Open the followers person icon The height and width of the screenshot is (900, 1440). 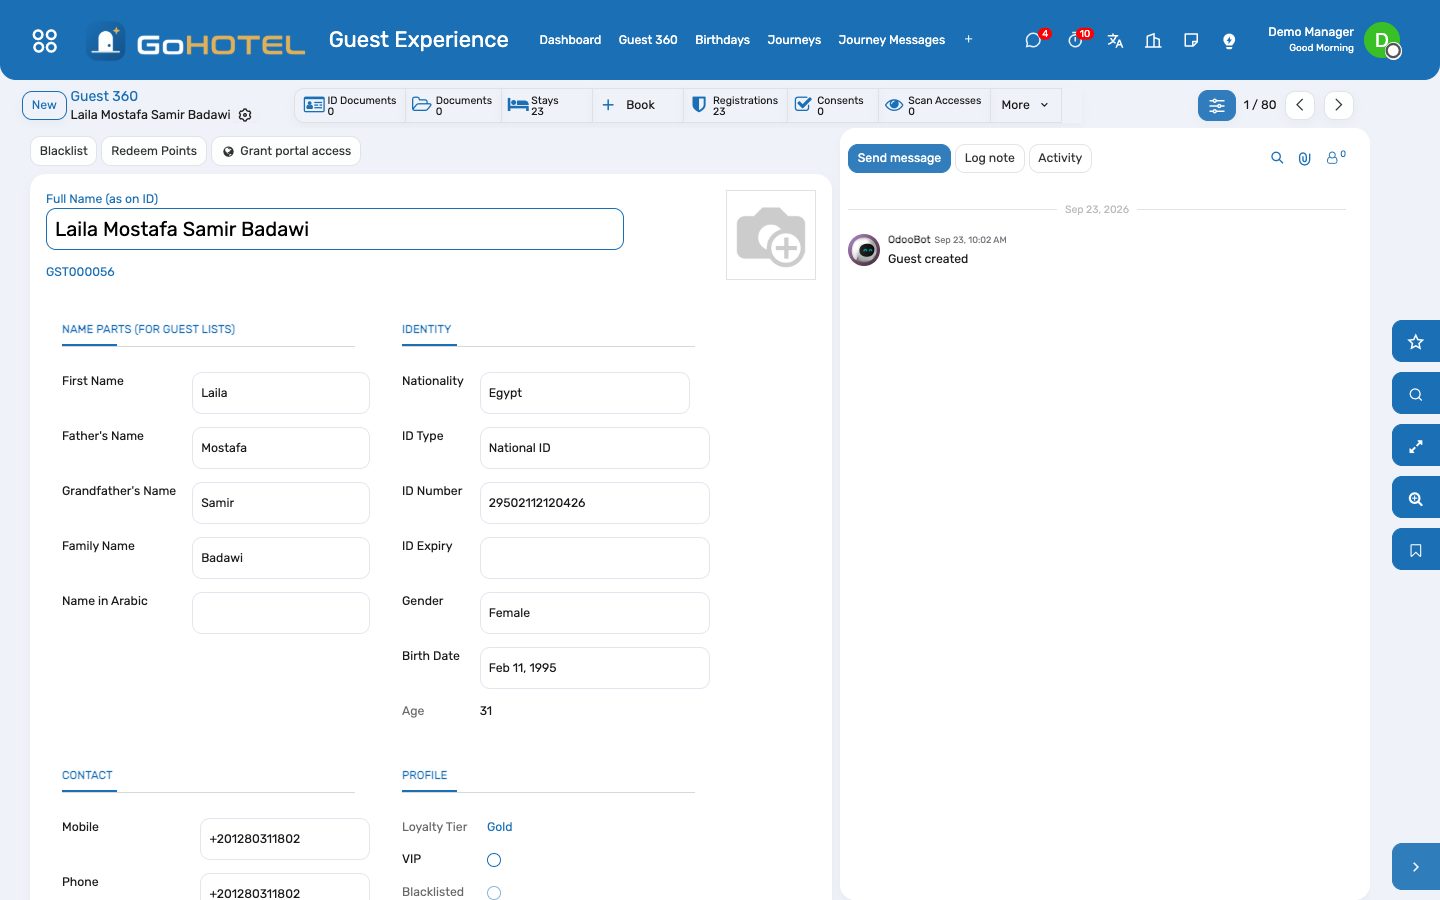pos(1335,158)
